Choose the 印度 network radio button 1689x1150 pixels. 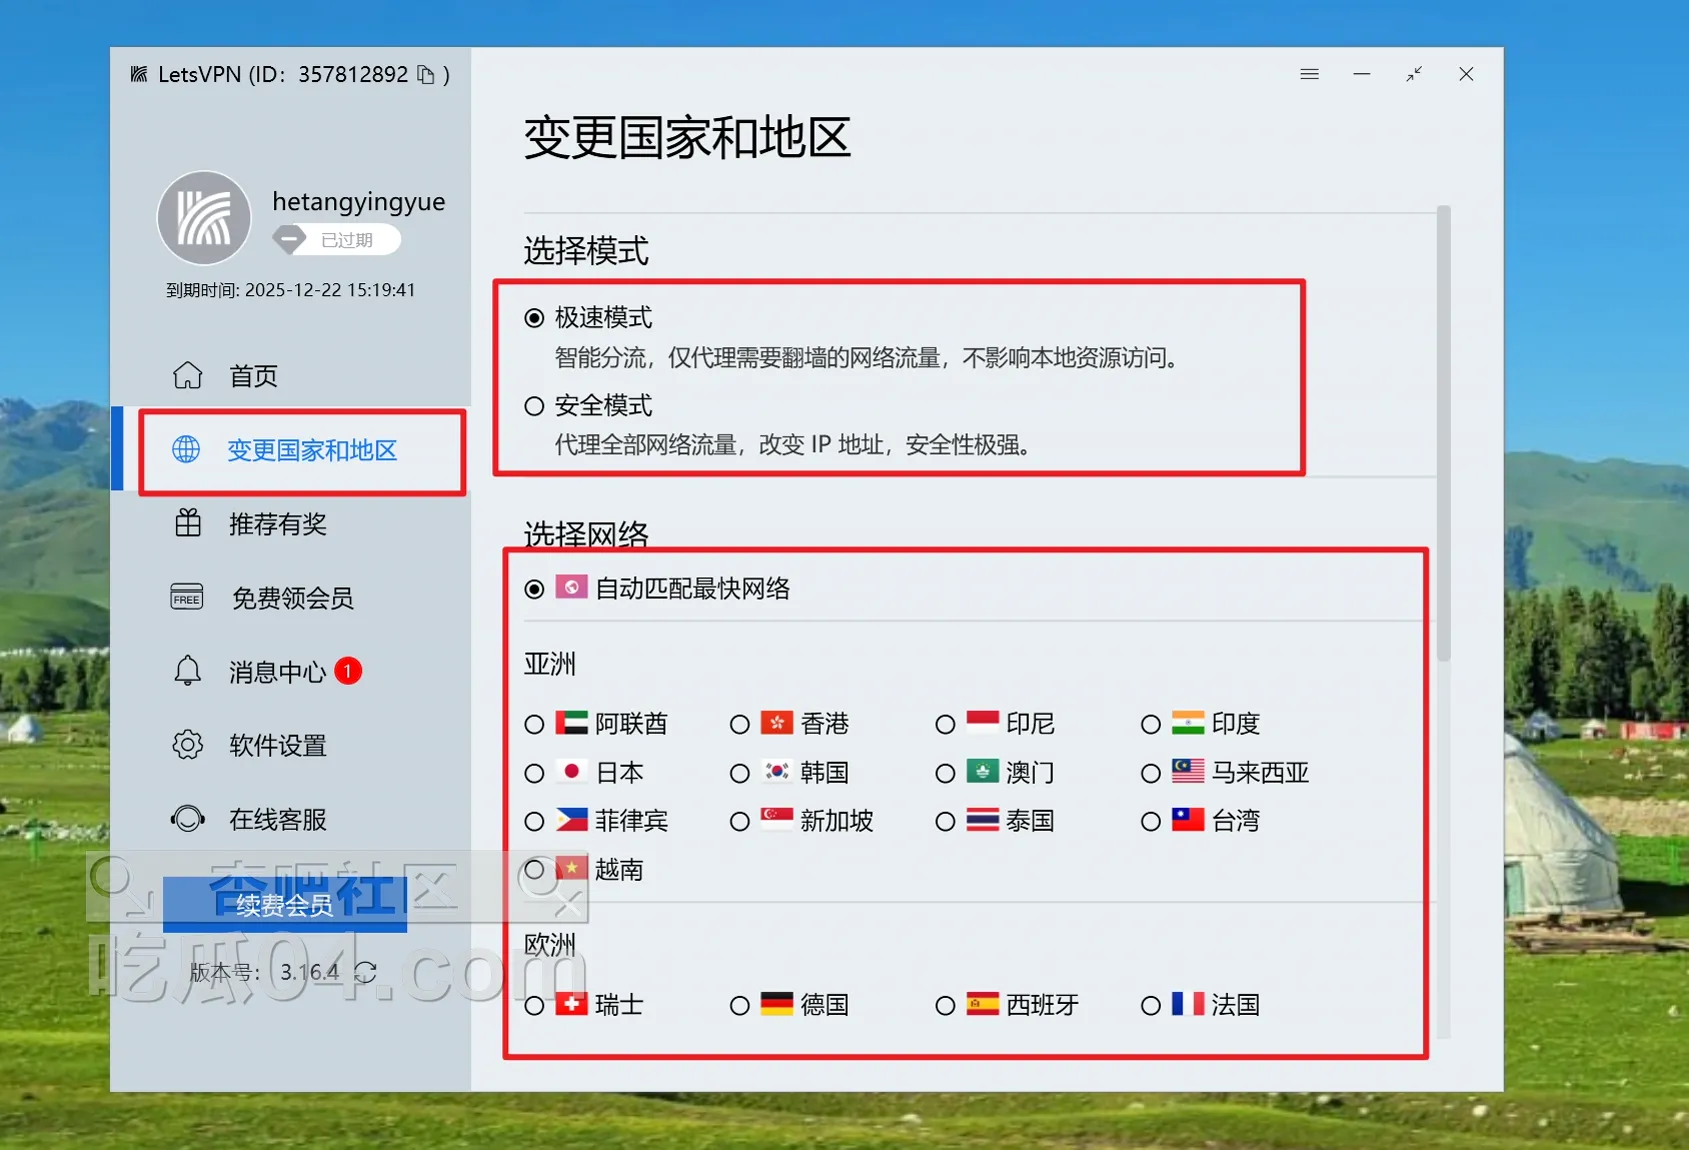1151,724
